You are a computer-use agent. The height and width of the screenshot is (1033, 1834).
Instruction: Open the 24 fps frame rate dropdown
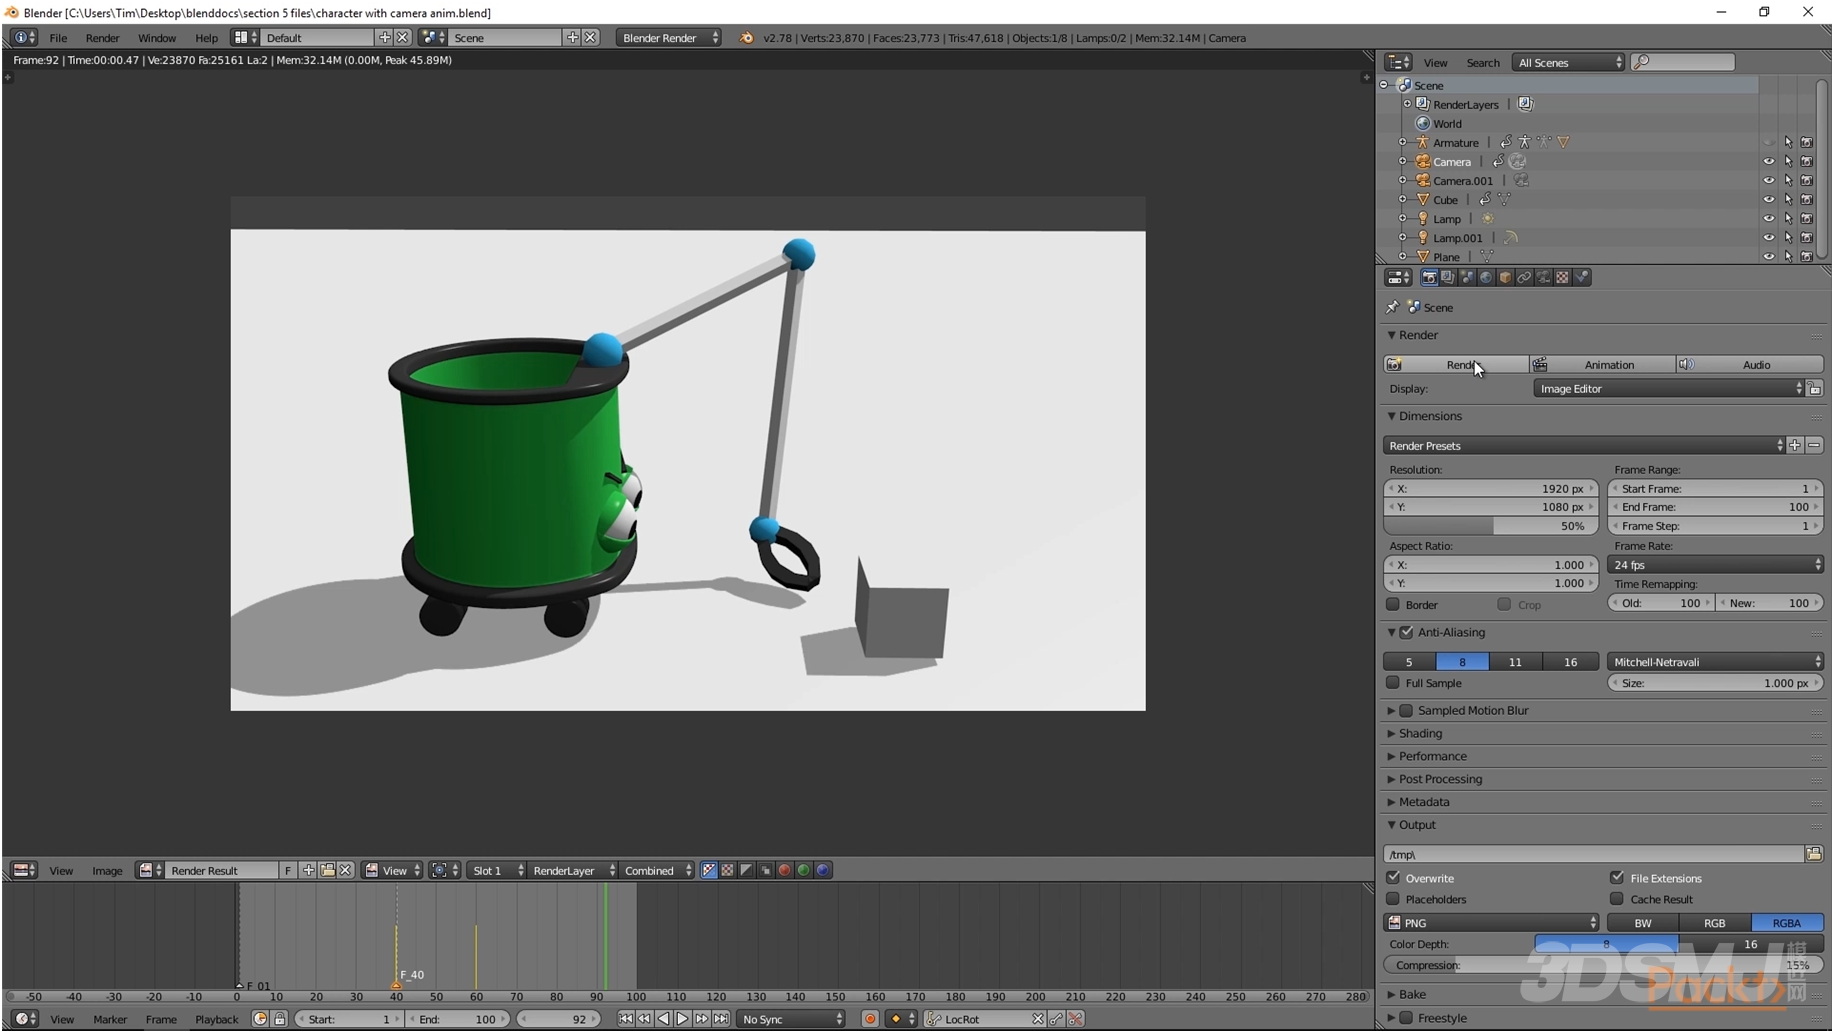pos(1715,565)
